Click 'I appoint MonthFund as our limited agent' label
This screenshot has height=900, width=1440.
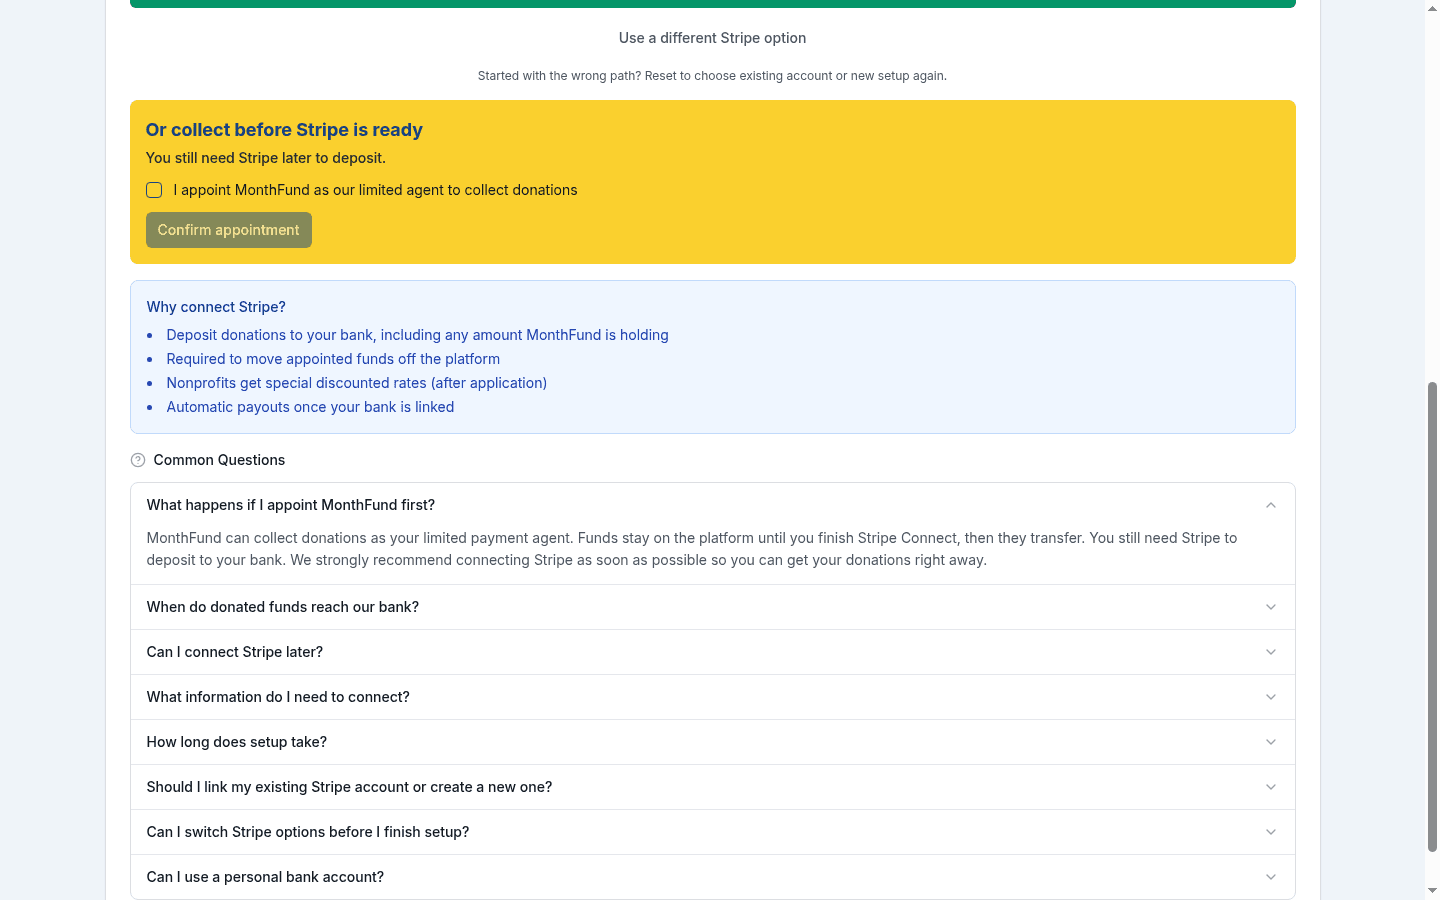click(375, 190)
